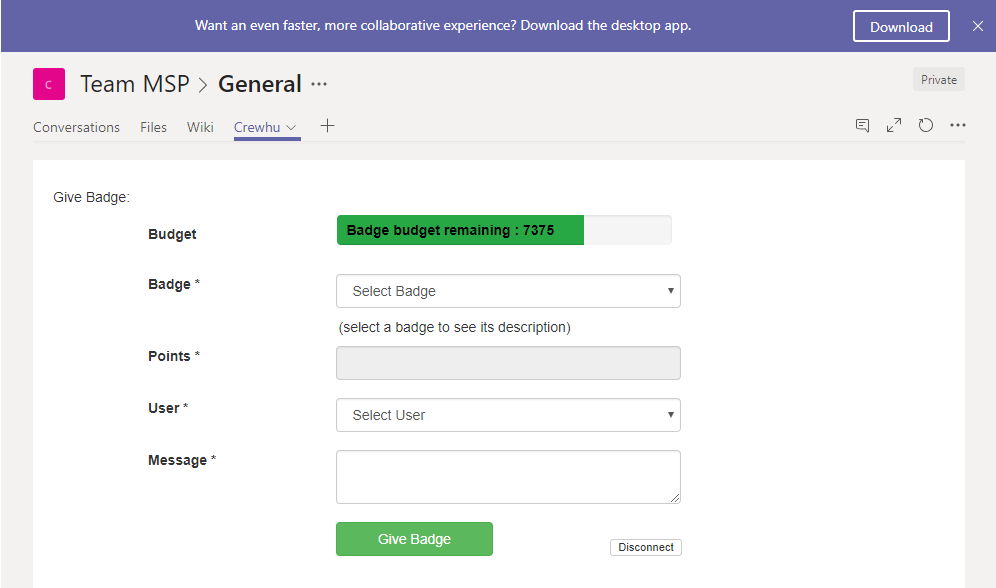Open General channel more options ellipsis
Image resolution: width=996 pixels, height=588 pixels.
[319, 84]
